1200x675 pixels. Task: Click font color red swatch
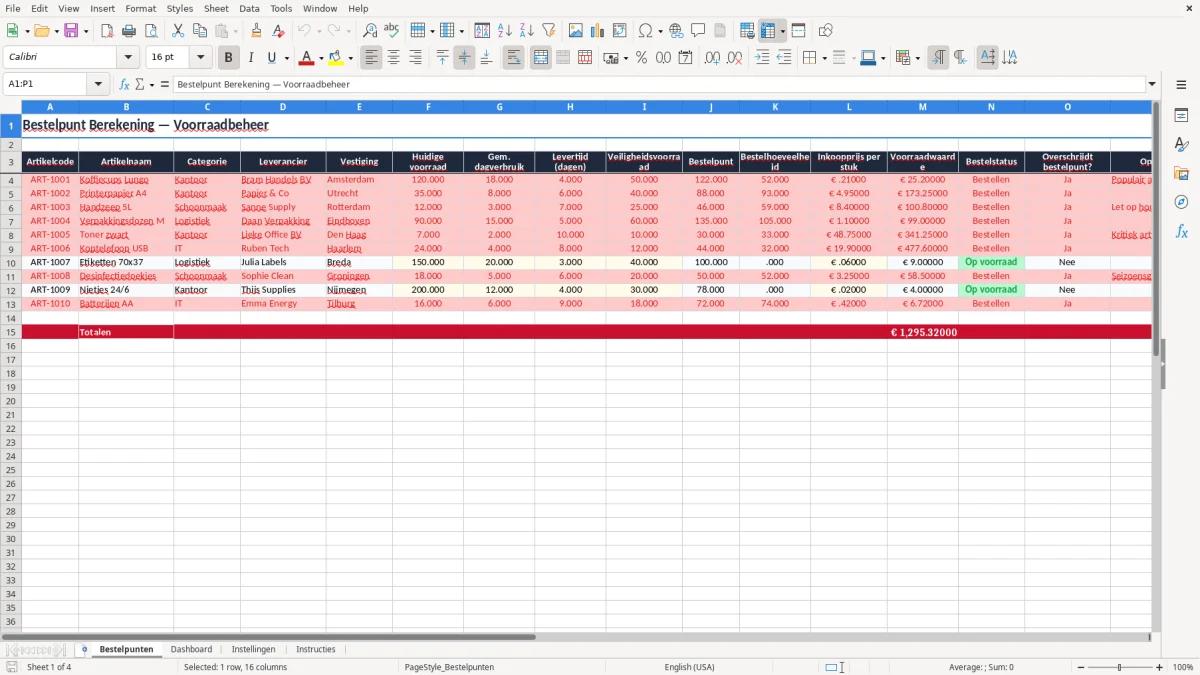coord(307,58)
